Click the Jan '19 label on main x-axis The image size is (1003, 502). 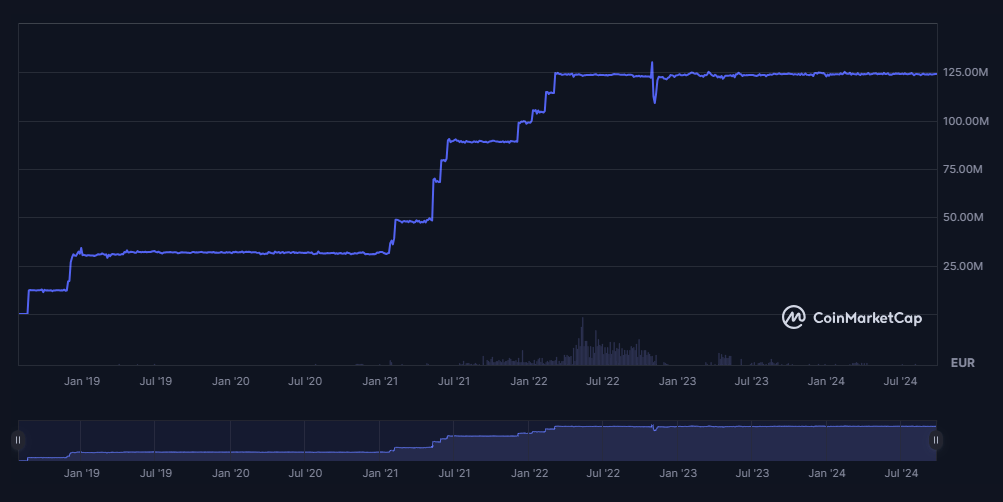pos(81,381)
